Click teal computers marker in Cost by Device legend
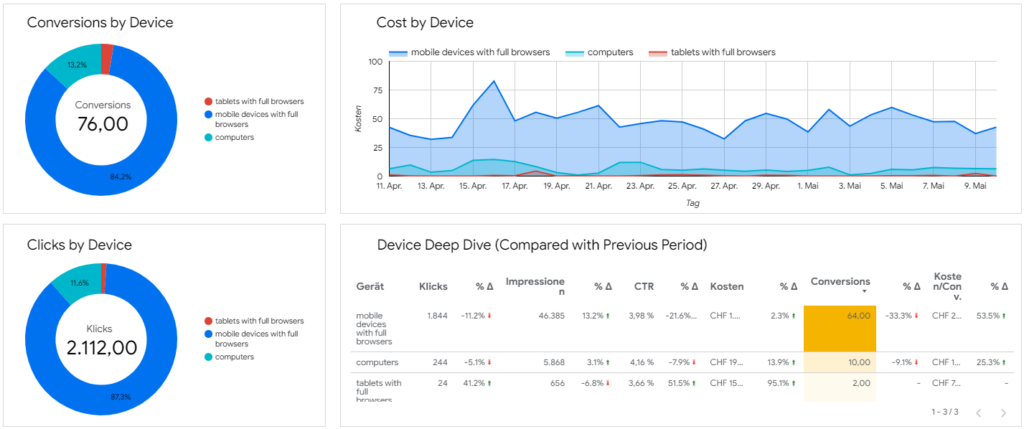The width and height of the screenshot is (1024, 429). tap(574, 52)
